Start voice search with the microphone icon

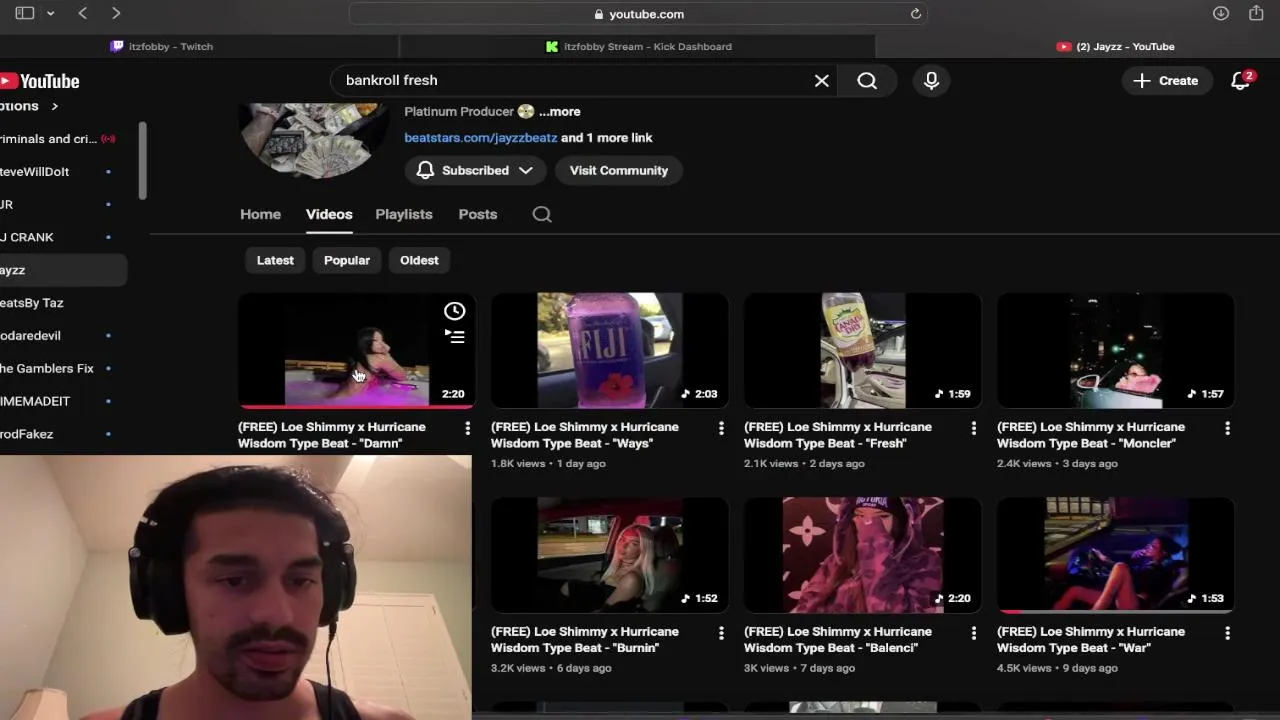click(931, 81)
